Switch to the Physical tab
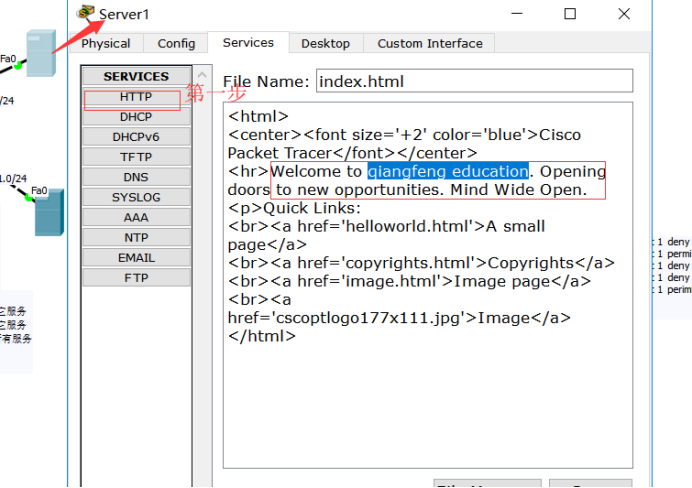This screenshot has width=692, height=488. point(106,43)
